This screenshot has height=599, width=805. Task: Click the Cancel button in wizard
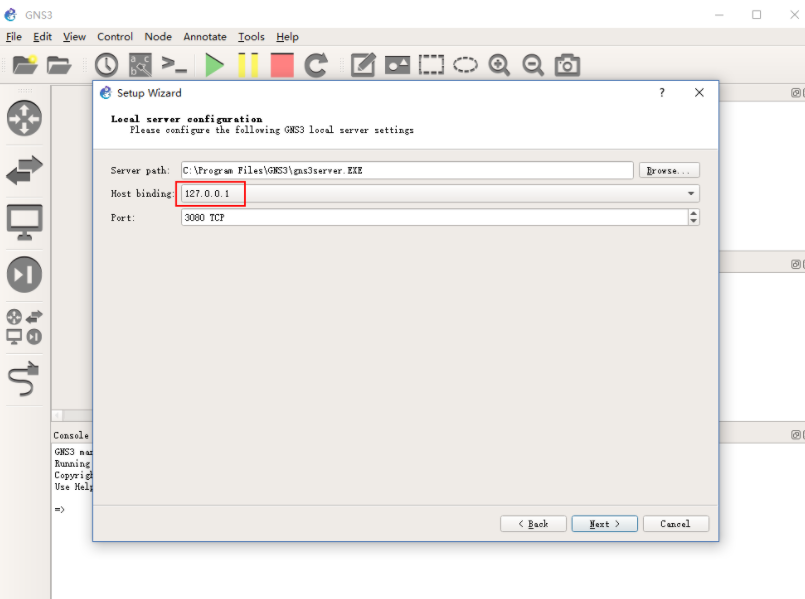(675, 524)
